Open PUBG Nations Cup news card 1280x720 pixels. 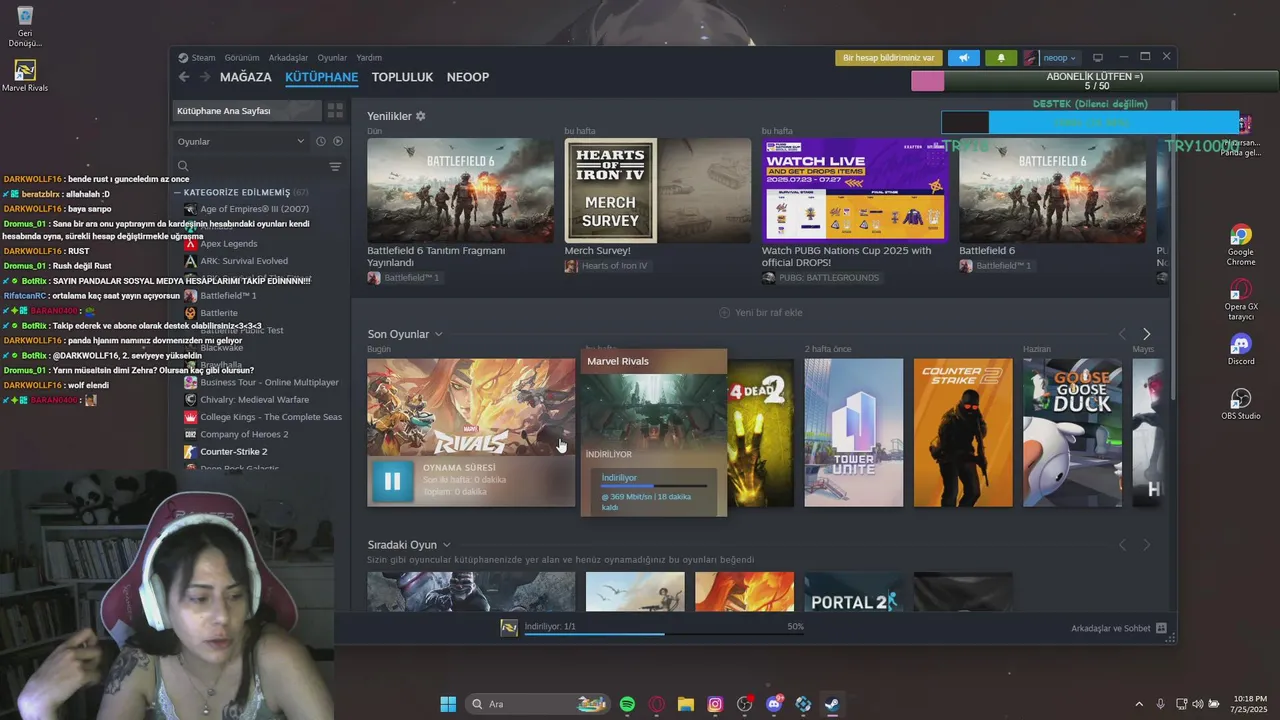coord(855,191)
